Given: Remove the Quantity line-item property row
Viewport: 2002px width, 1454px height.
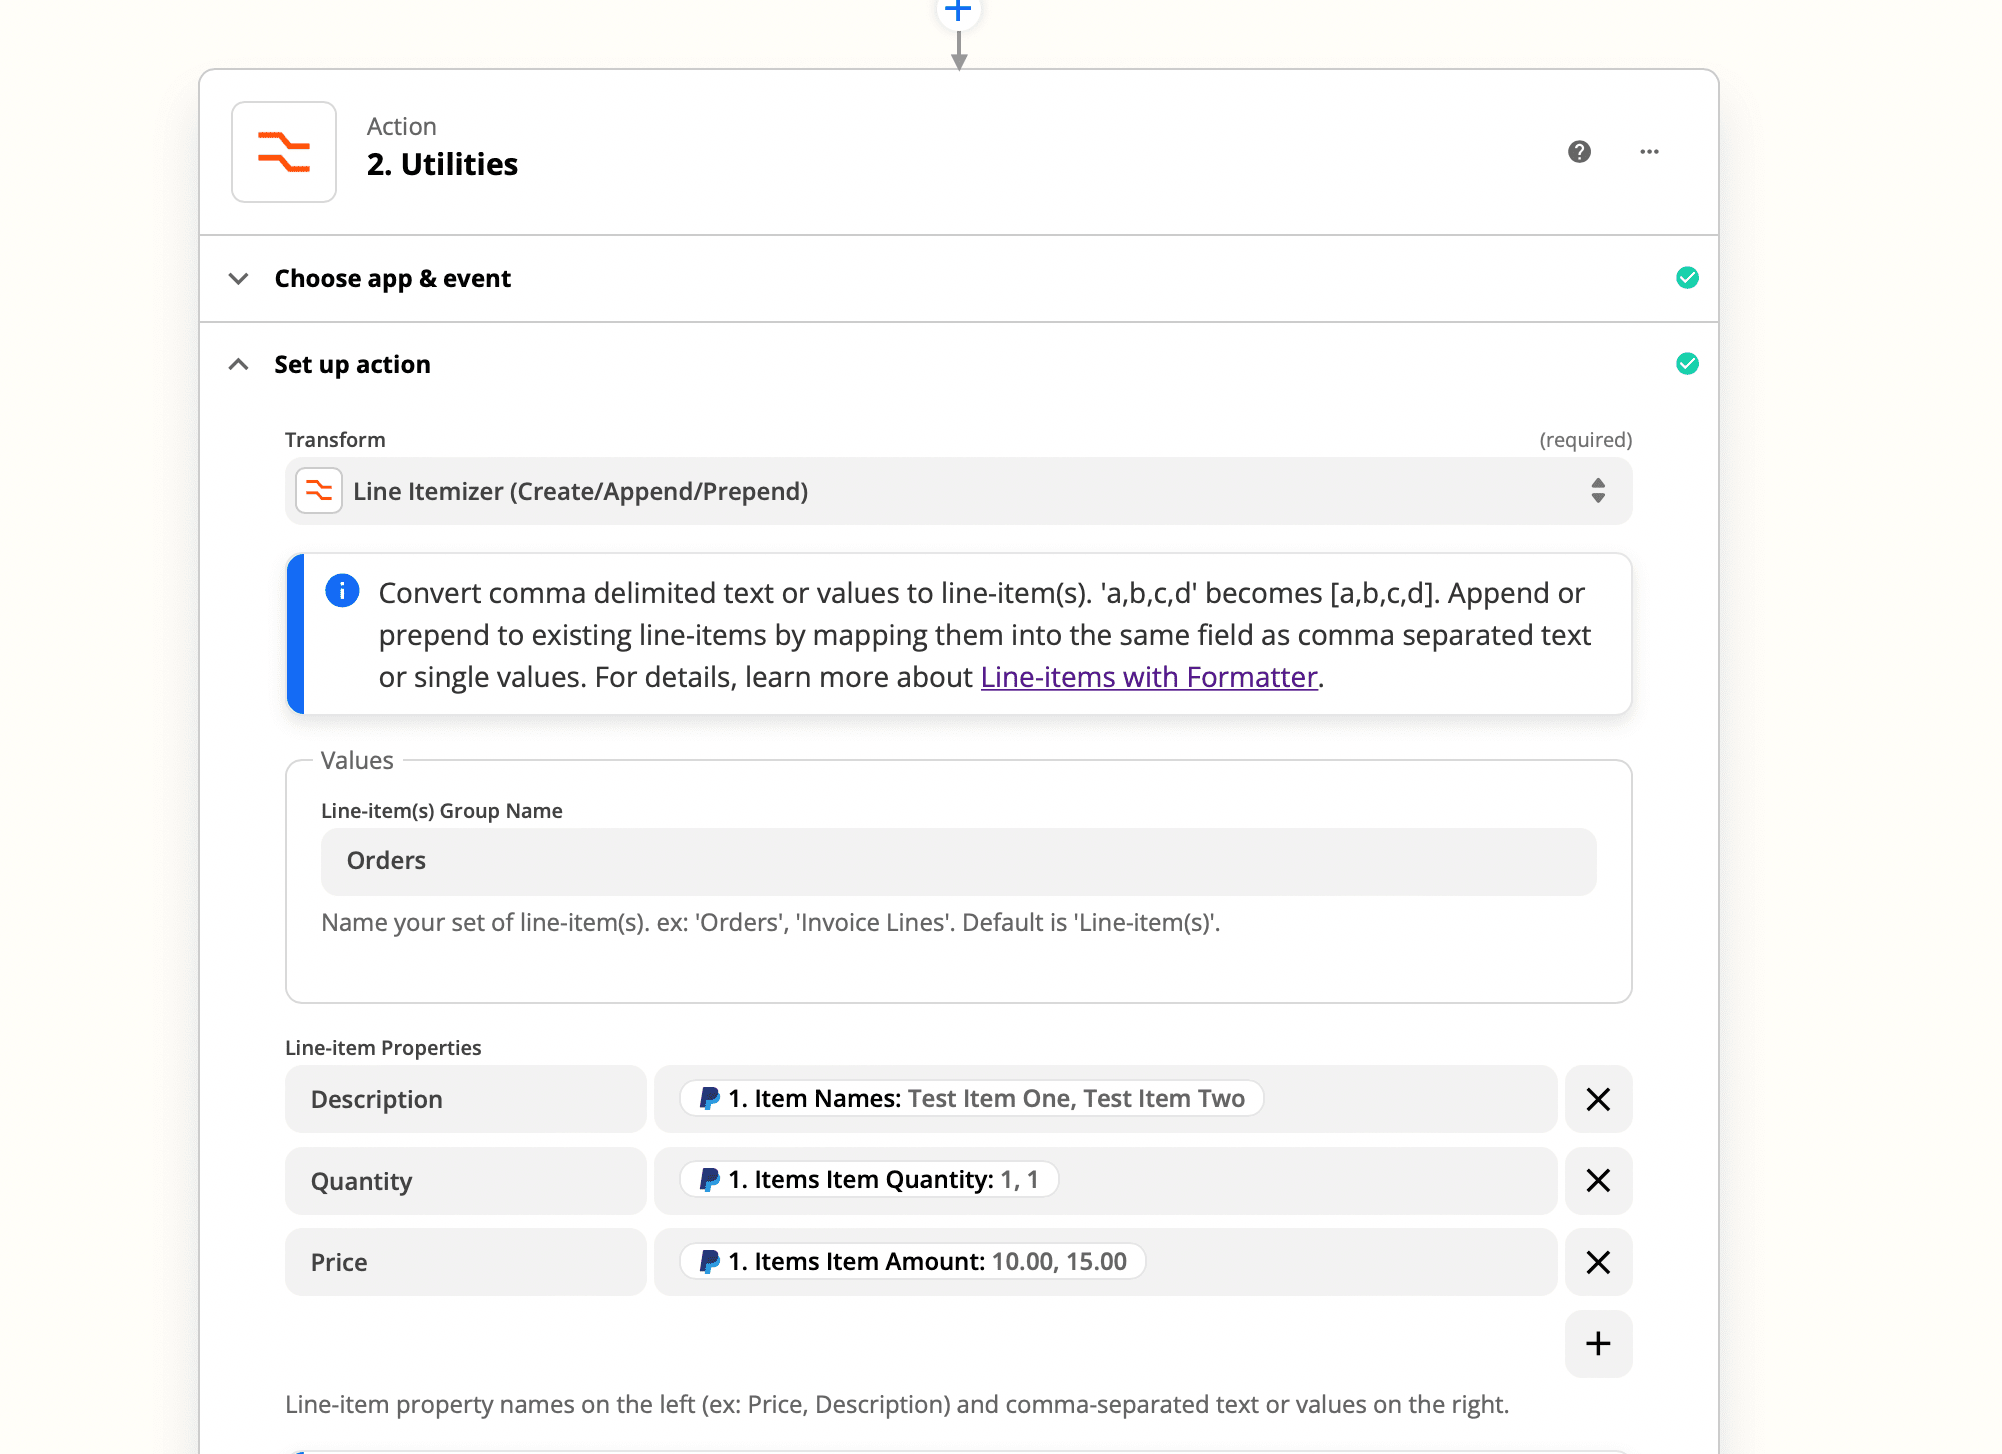Looking at the screenshot, I should coord(1598,1181).
